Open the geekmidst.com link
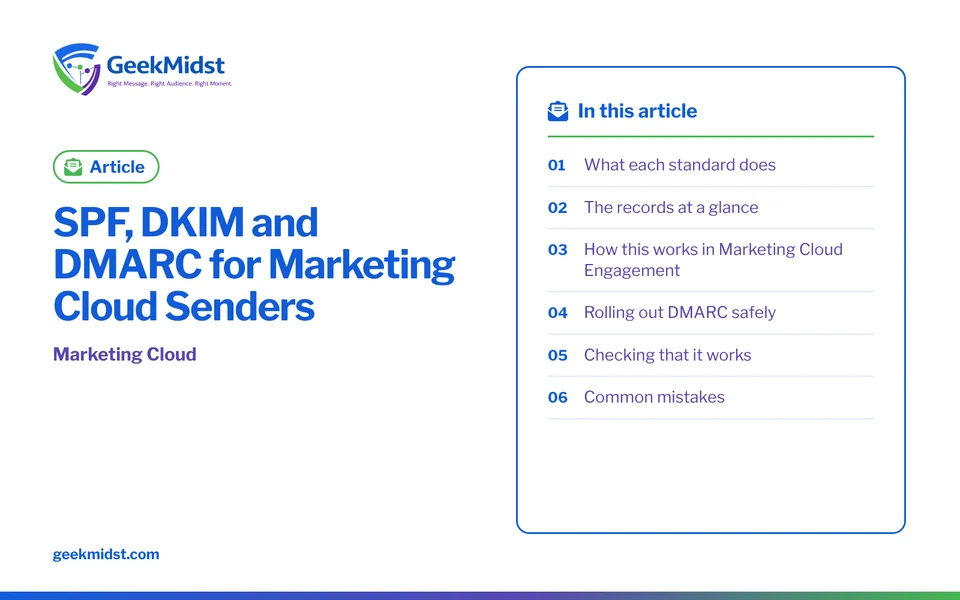 point(106,554)
